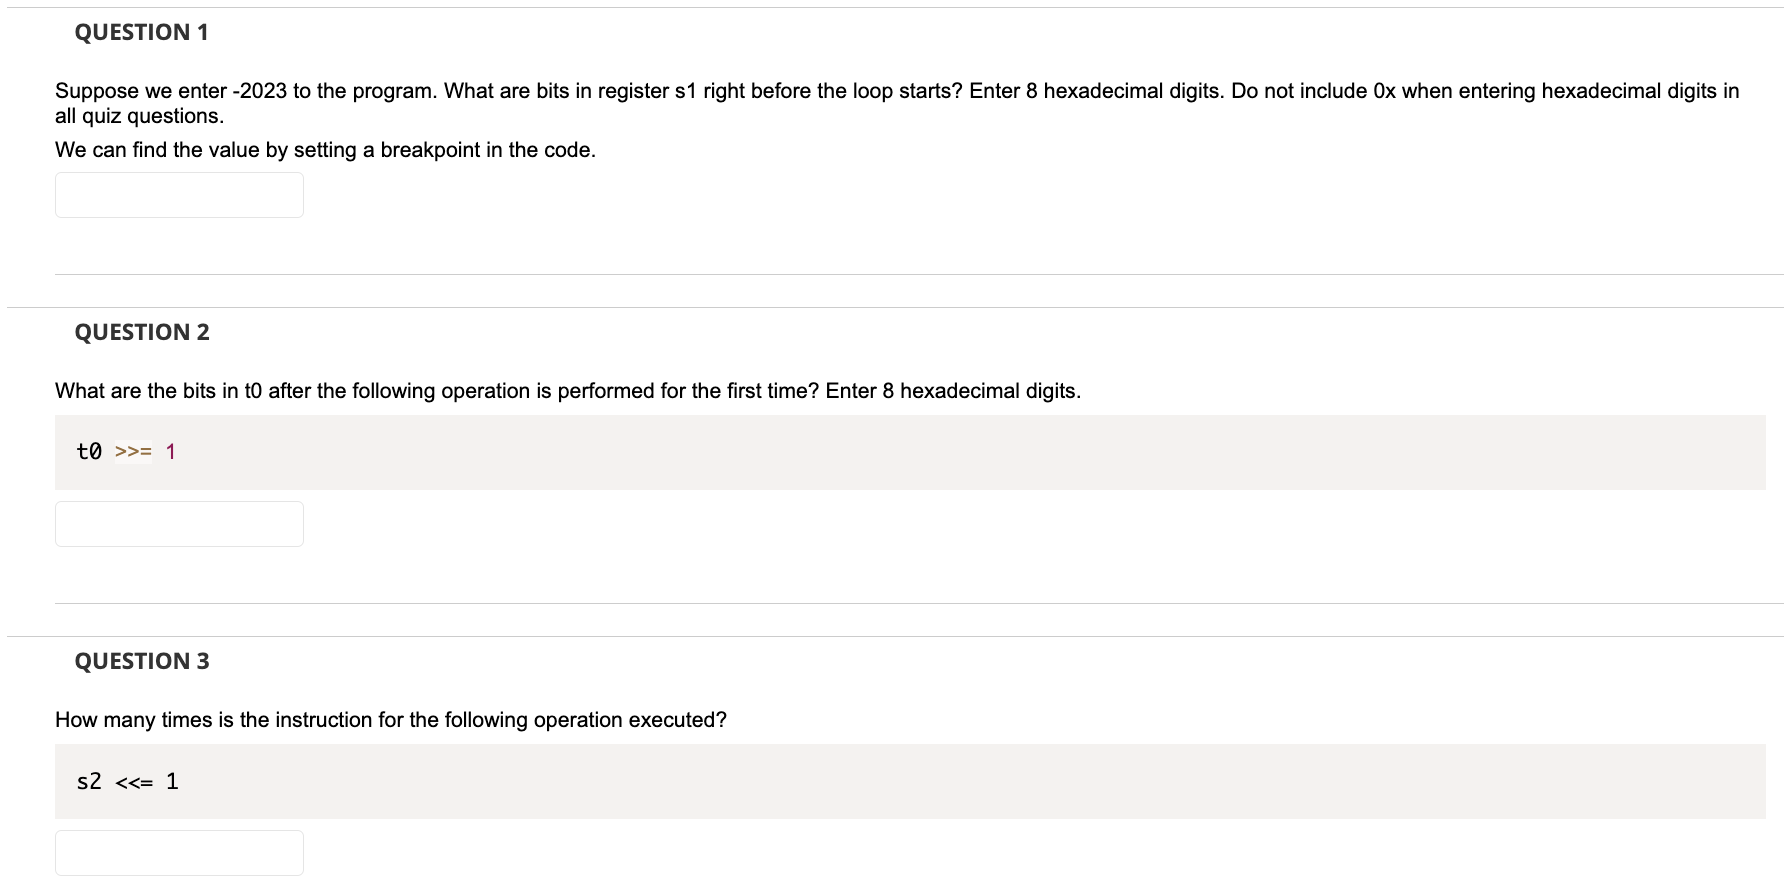
Task: Click the Question 1 answer input box
Action: pyautogui.click(x=179, y=195)
